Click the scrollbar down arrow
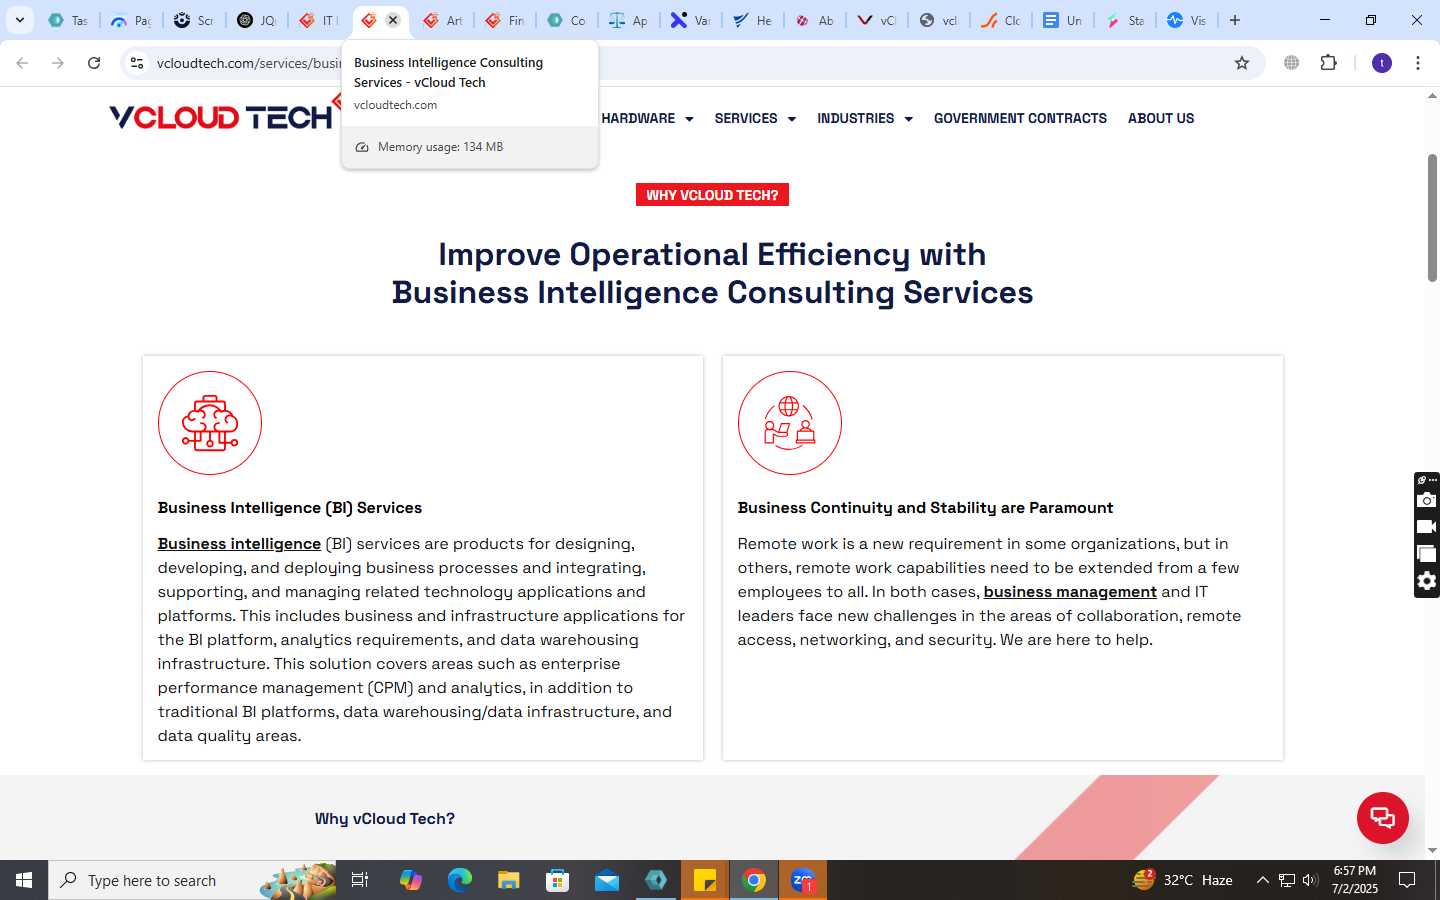 coord(1432,851)
